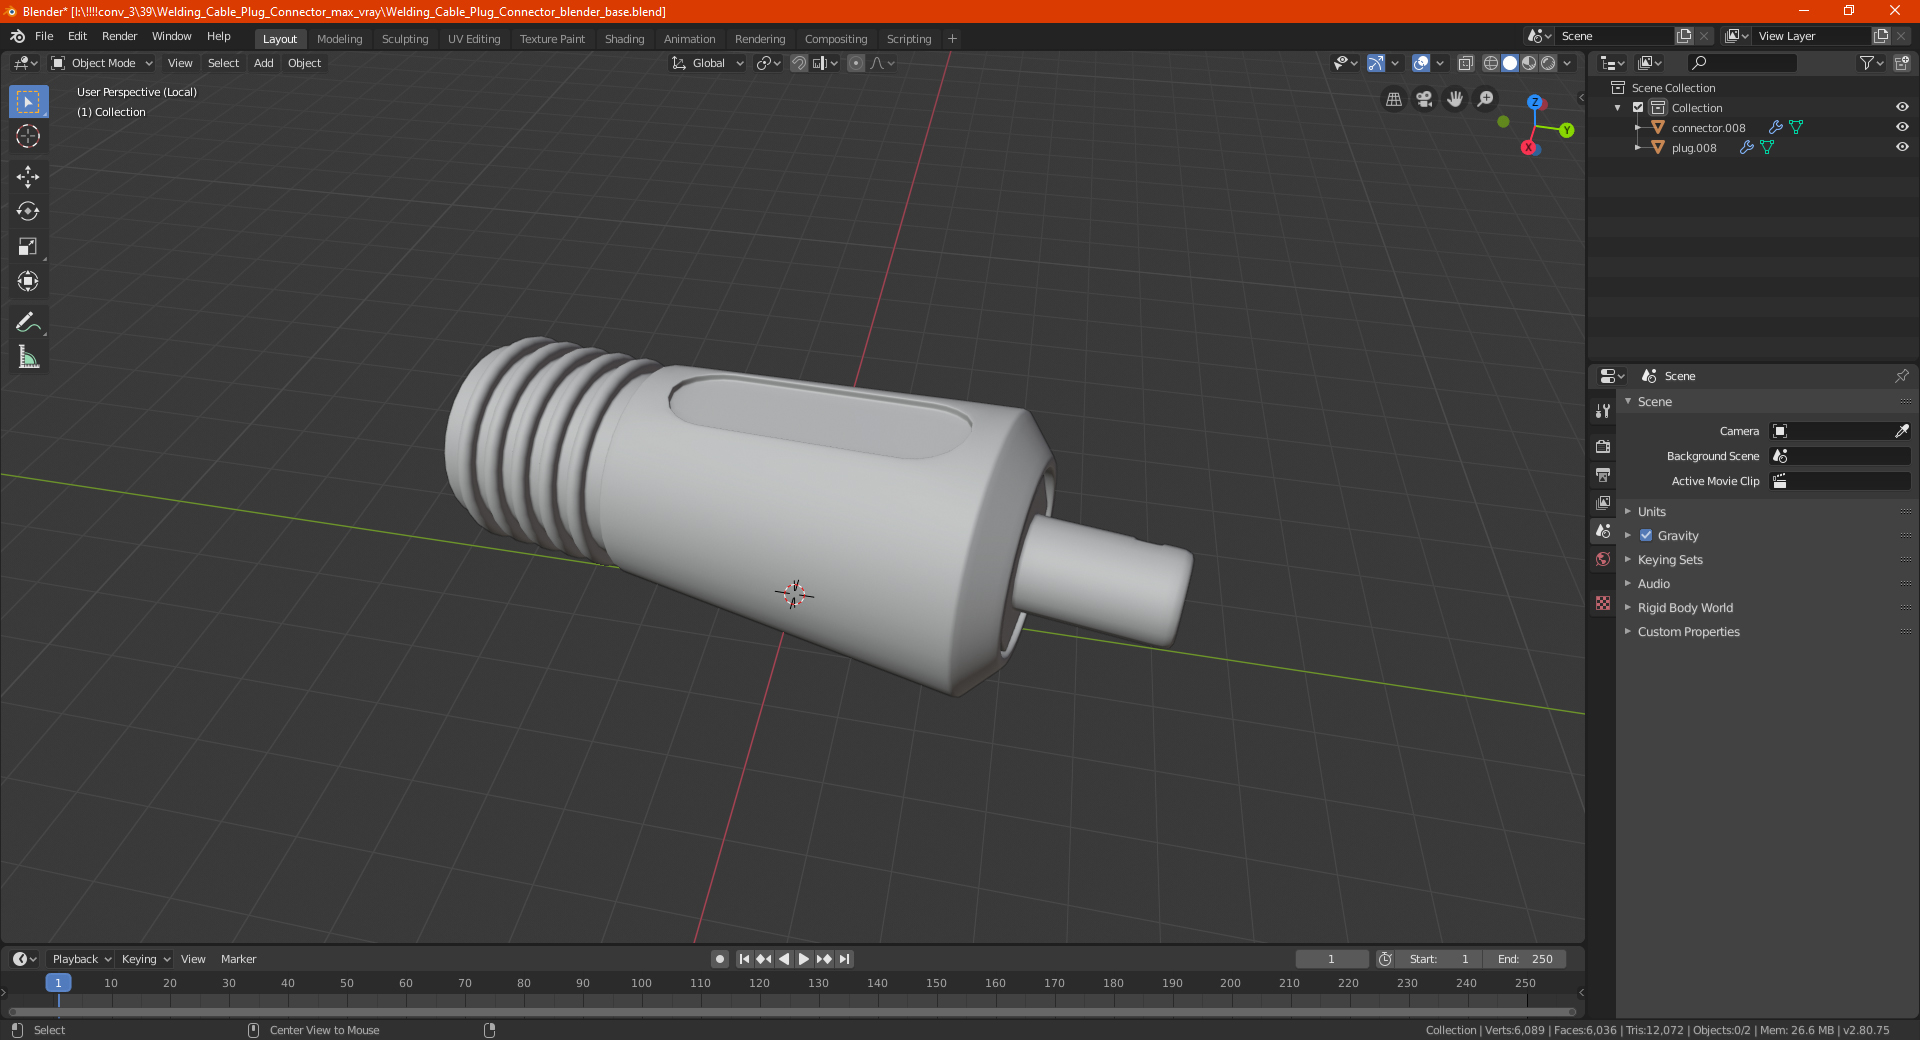Open the Output properties tab
Viewport: 1920px width, 1040px height.
[x=1603, y=474]
